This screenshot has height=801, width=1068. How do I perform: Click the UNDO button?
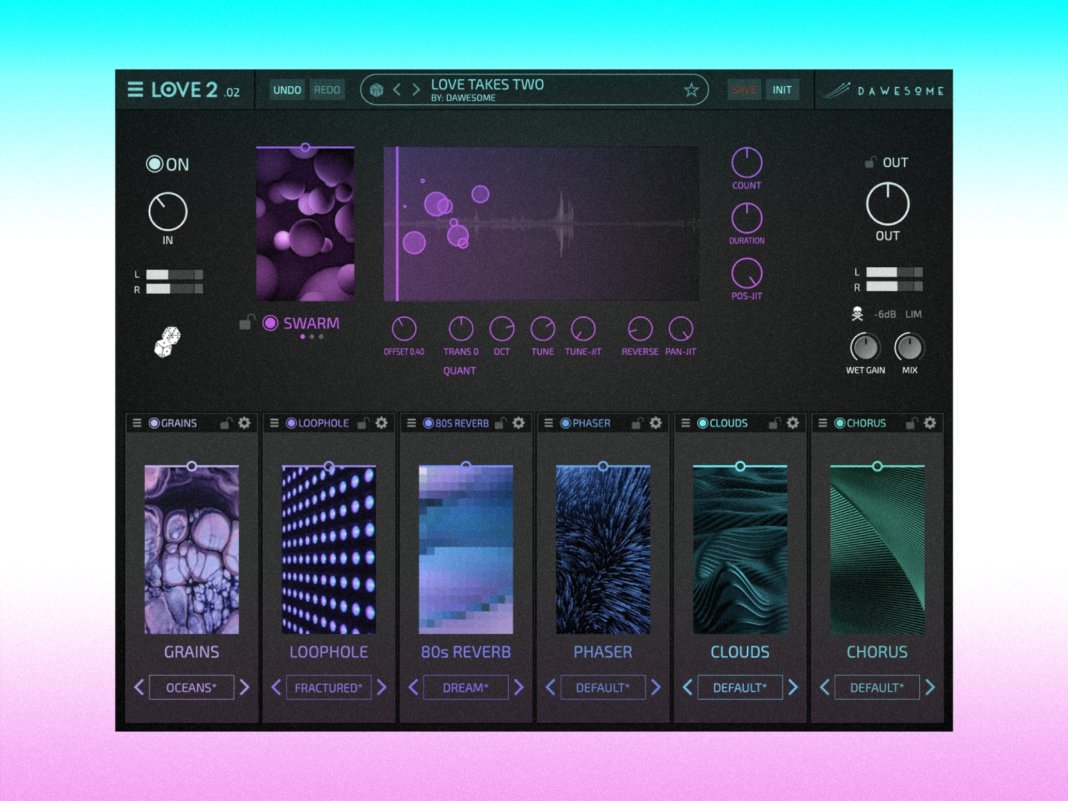point(287,90)
